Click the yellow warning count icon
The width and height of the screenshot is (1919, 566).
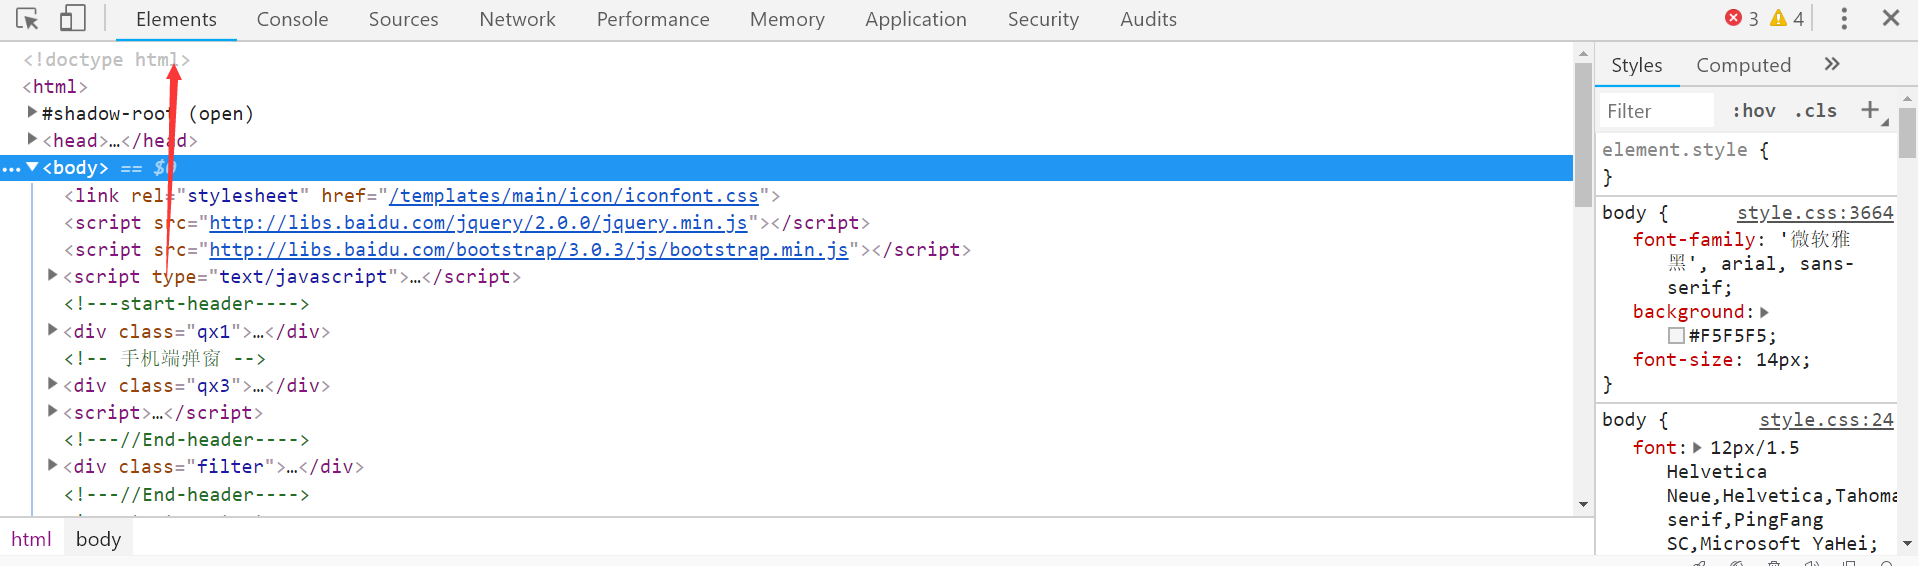click(1778, 18)
